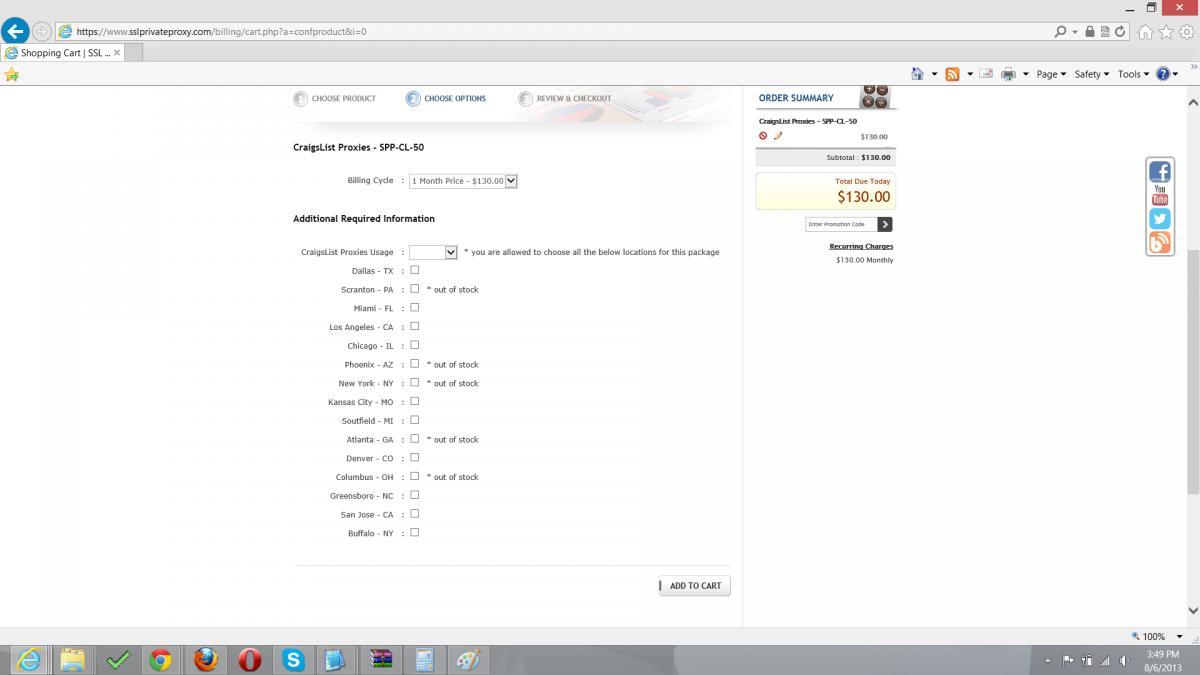Open the Billing Cycle dropdown
Image resolution: width=1200 pixels, height=675 pixels.
463,181
